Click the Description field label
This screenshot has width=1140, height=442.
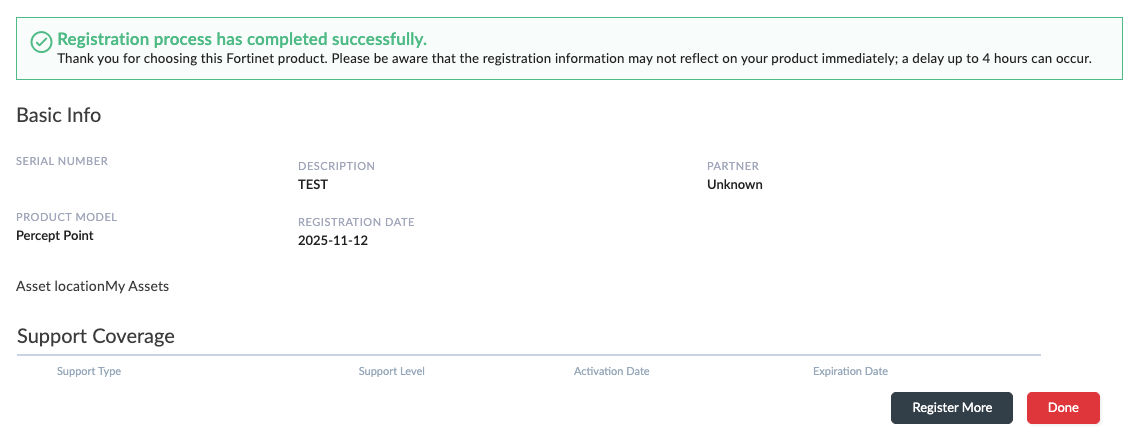tap(336, 166)
